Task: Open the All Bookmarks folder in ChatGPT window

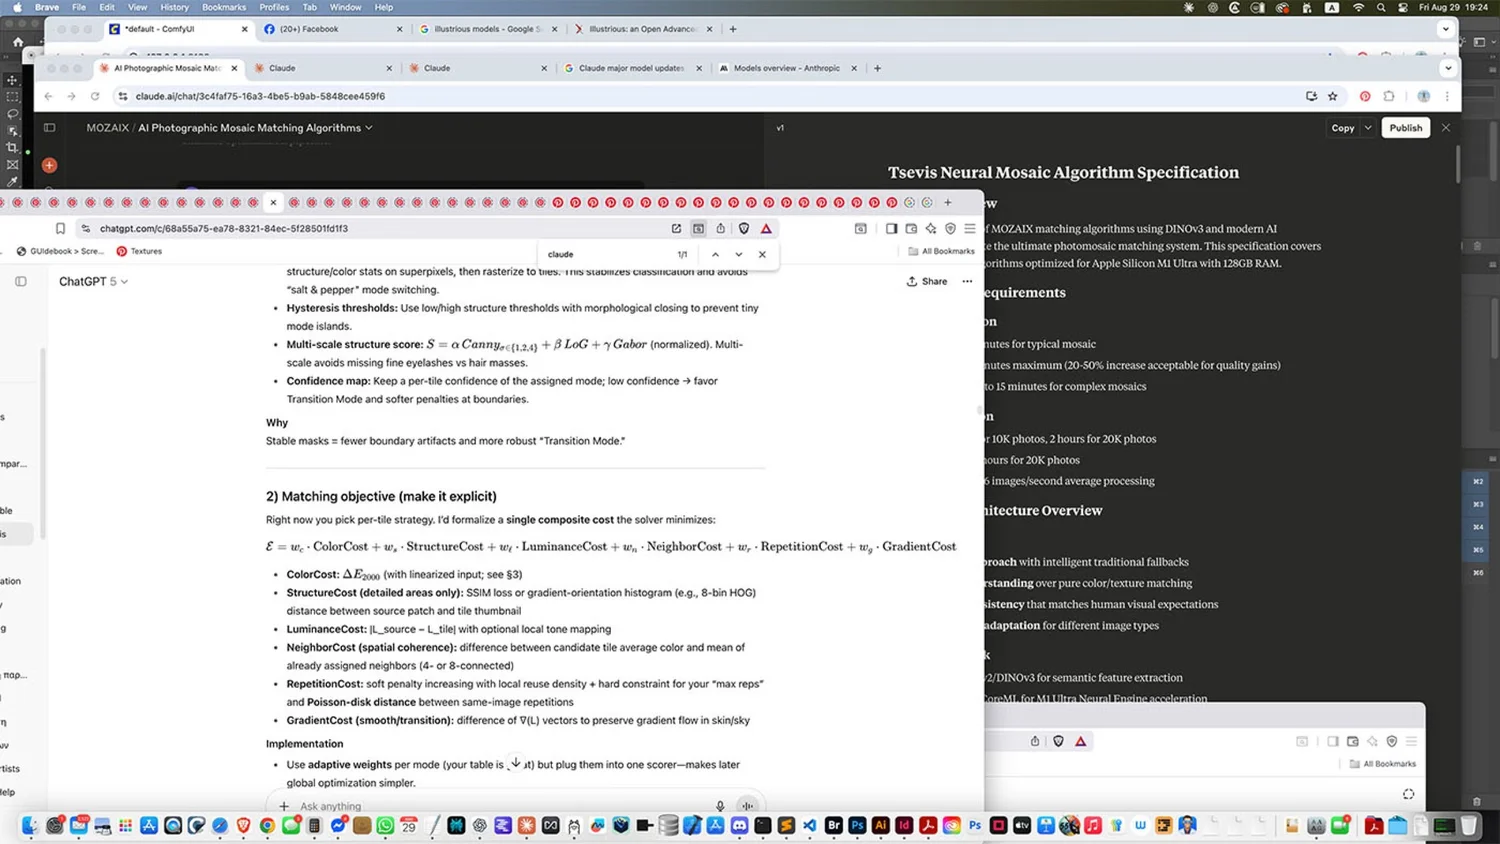Action: pos(941,252)
